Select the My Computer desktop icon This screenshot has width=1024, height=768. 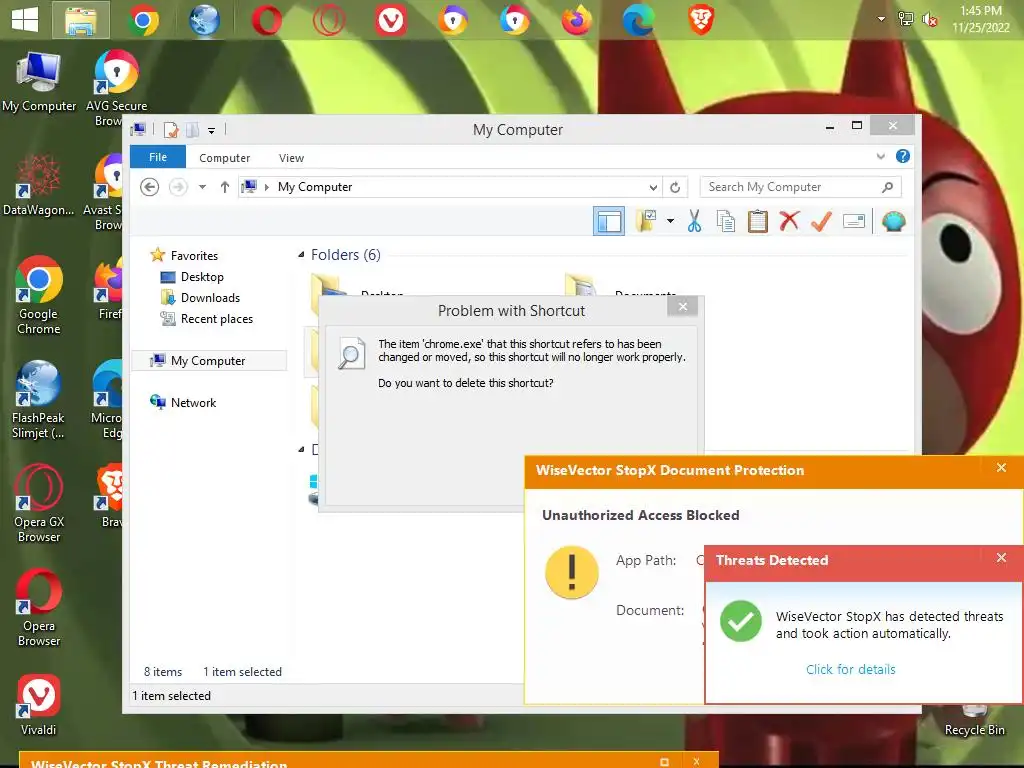[39, 82]
